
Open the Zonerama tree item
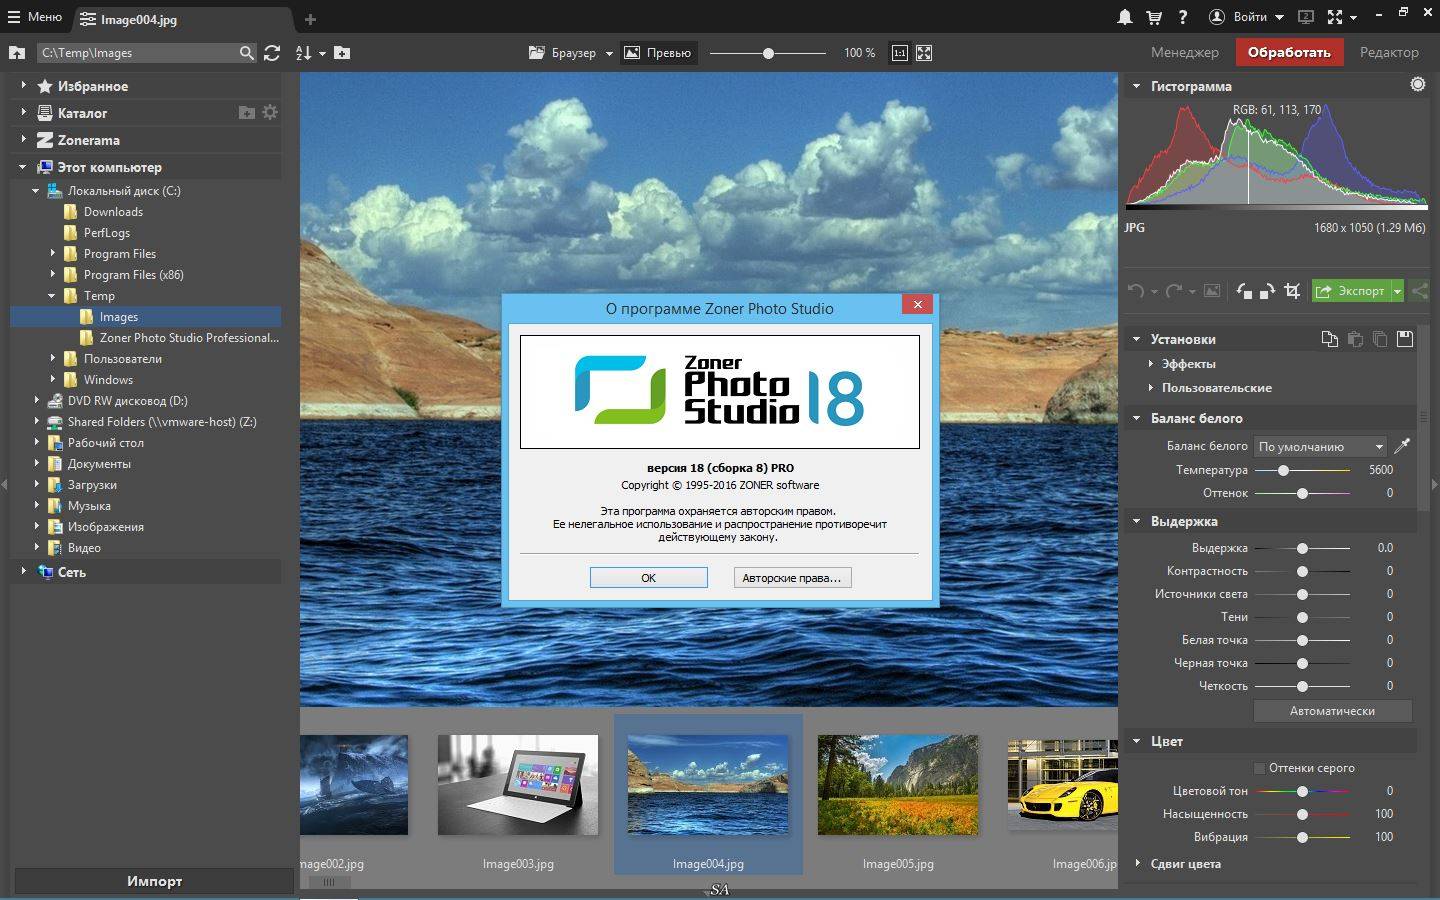coord(88,140)
